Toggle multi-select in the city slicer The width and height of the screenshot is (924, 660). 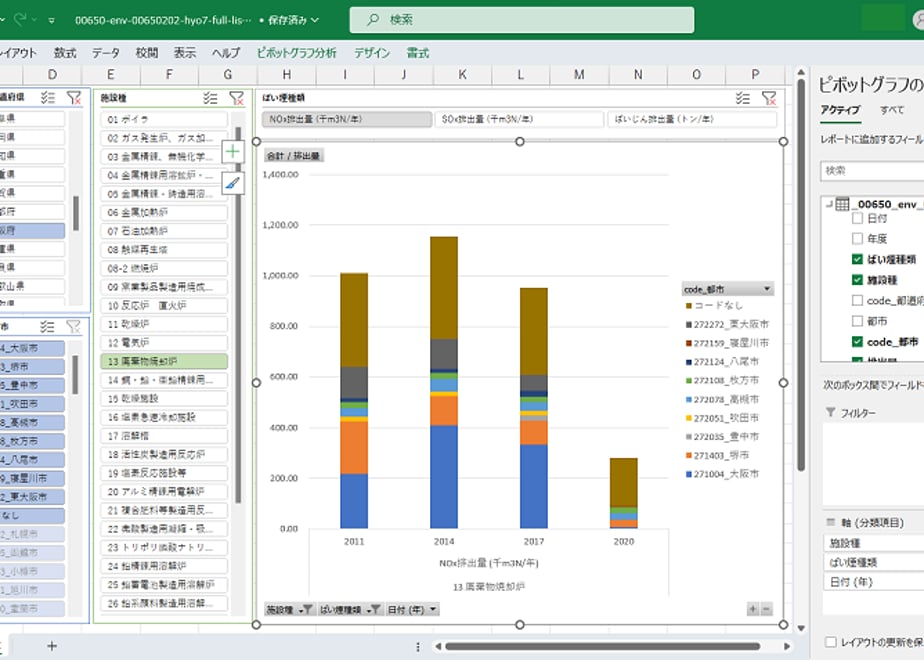pyautogui.click(x=47, y=326)
